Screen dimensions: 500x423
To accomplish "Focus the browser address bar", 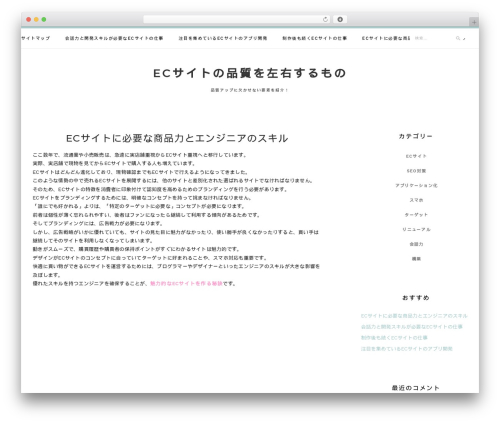I will [x=237, y=20].
